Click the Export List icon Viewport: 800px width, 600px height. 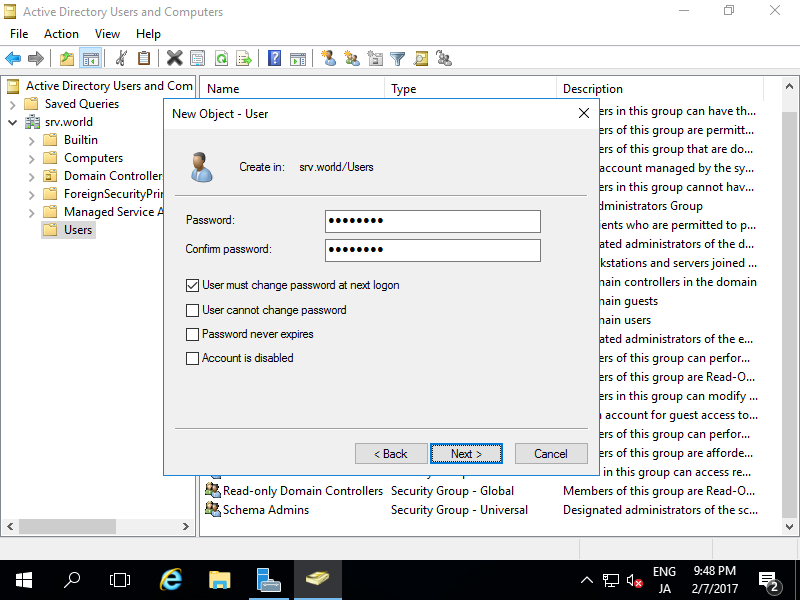[x=244, y=59]
